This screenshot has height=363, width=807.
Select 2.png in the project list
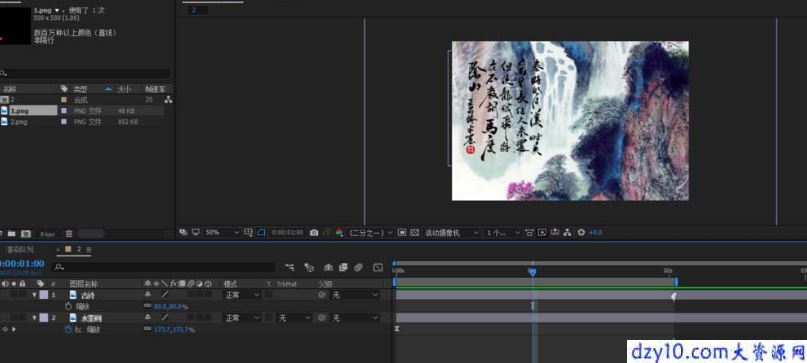[x=19, y=122]
